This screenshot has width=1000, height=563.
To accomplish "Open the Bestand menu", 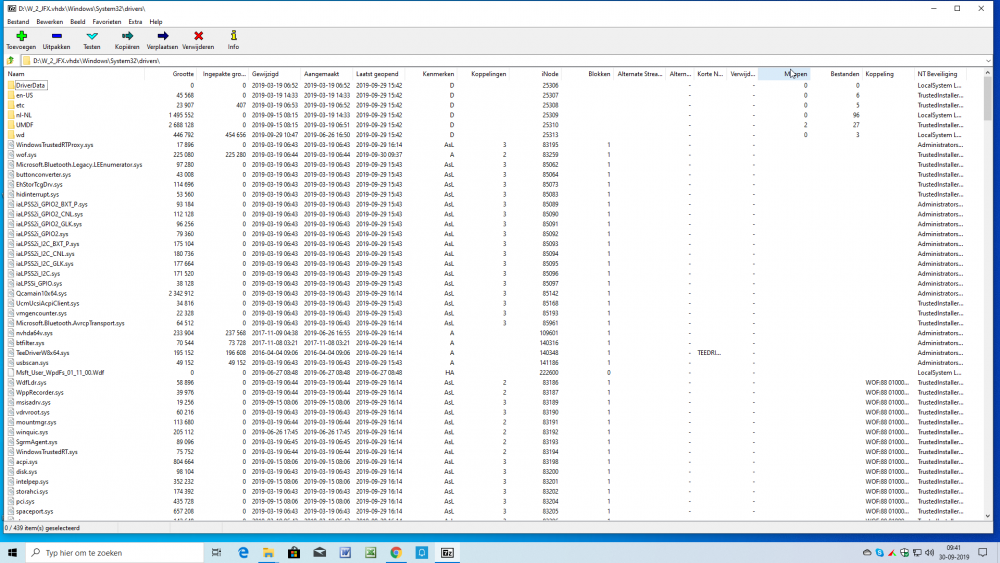I will click(x=18, y=21).
